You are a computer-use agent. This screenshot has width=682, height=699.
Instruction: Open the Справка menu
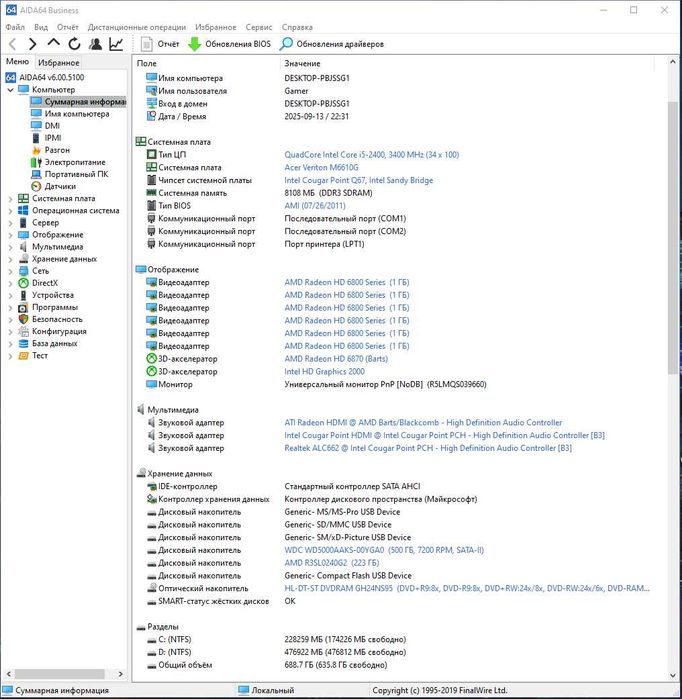[x=297, y=27]
